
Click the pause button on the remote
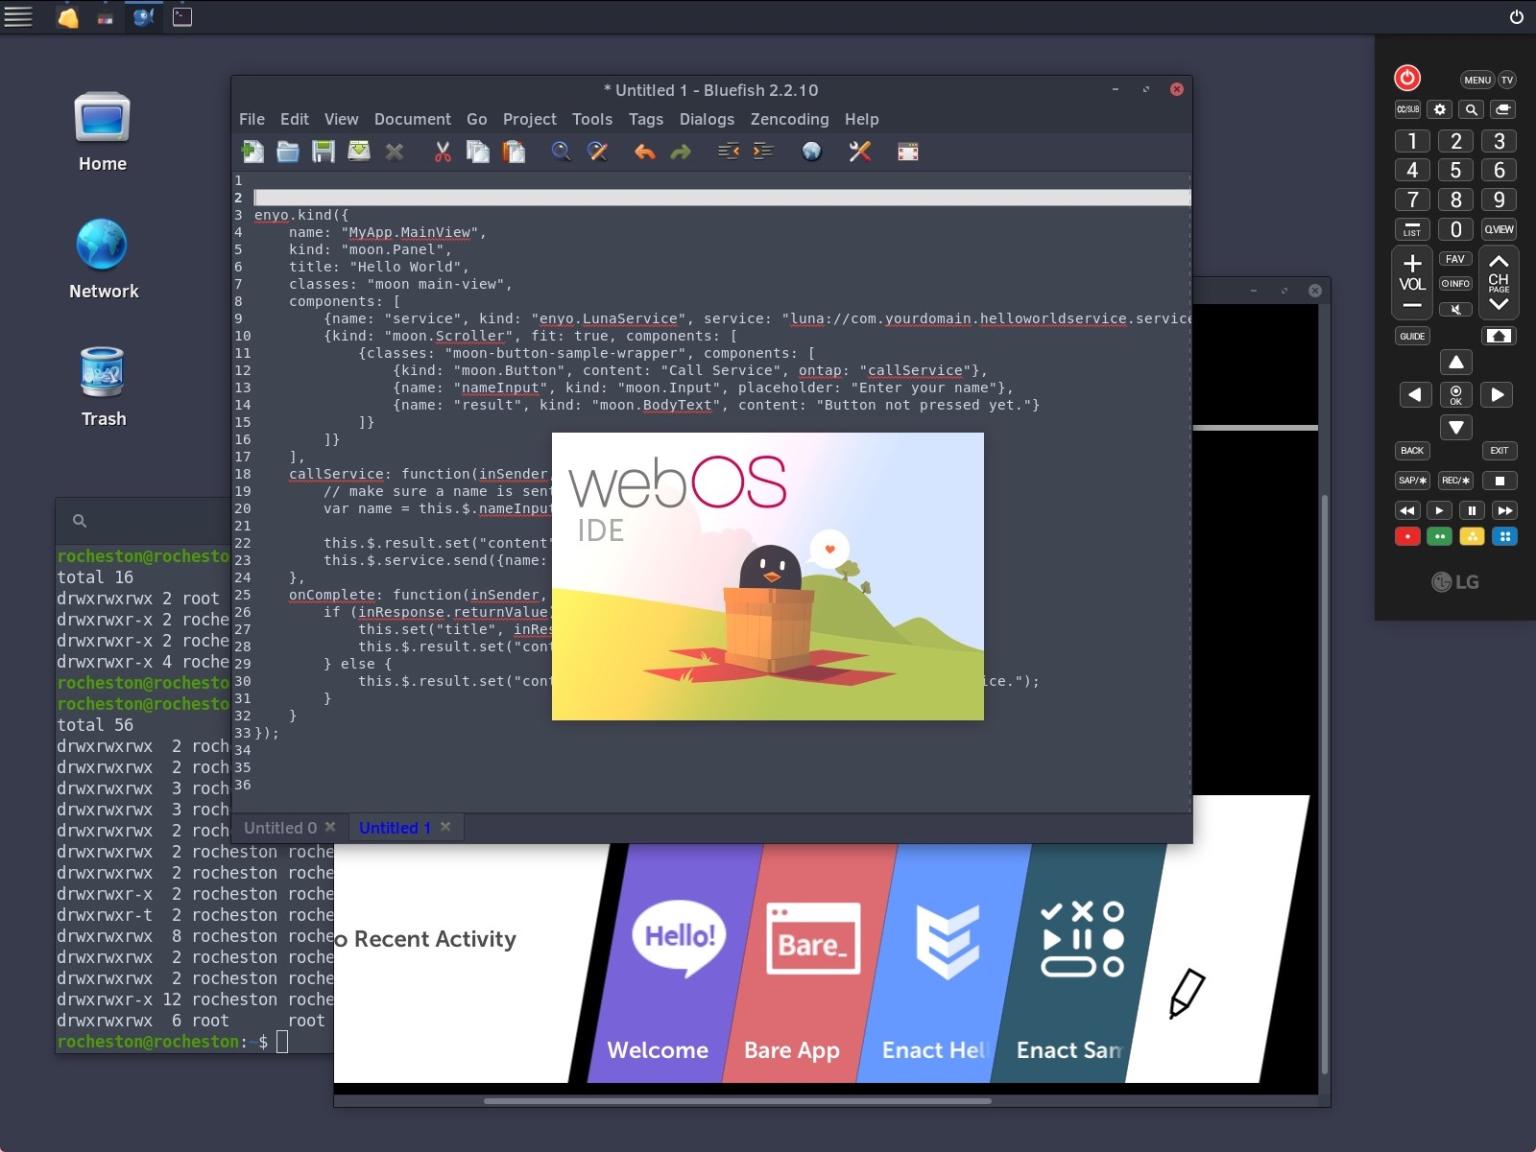click(x=1471, y=510)
